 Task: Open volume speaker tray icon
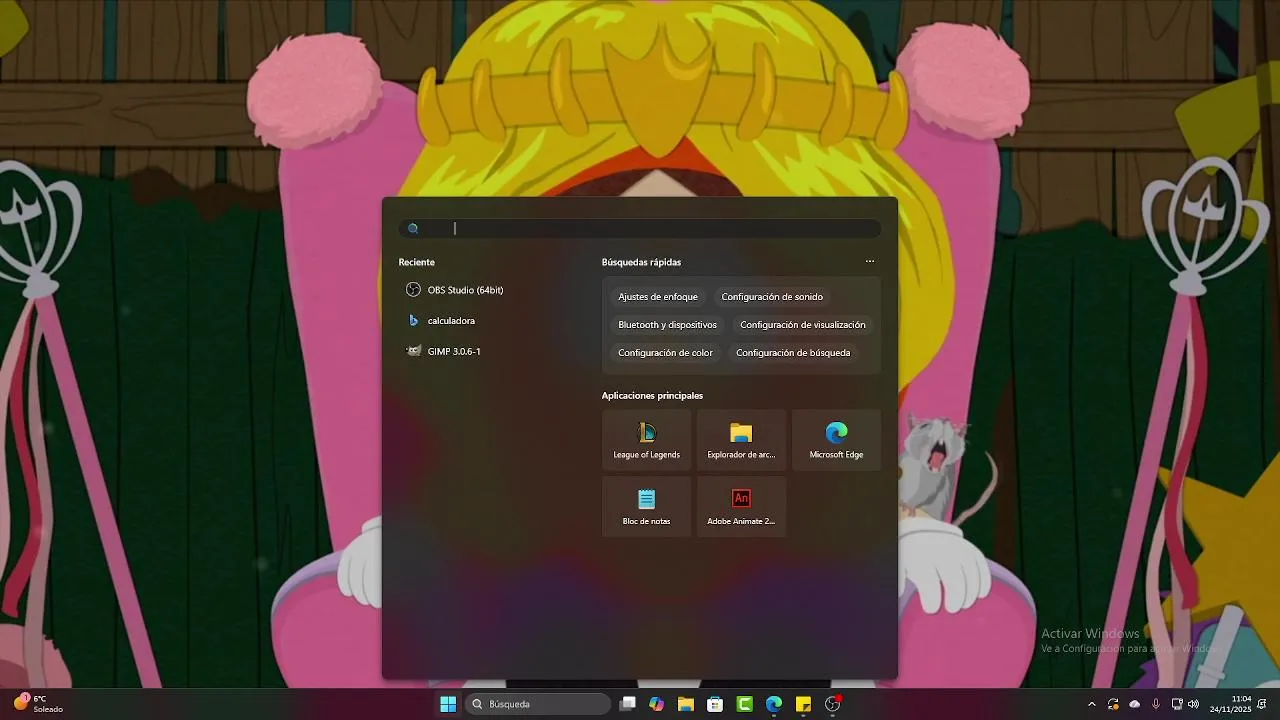1193,704
